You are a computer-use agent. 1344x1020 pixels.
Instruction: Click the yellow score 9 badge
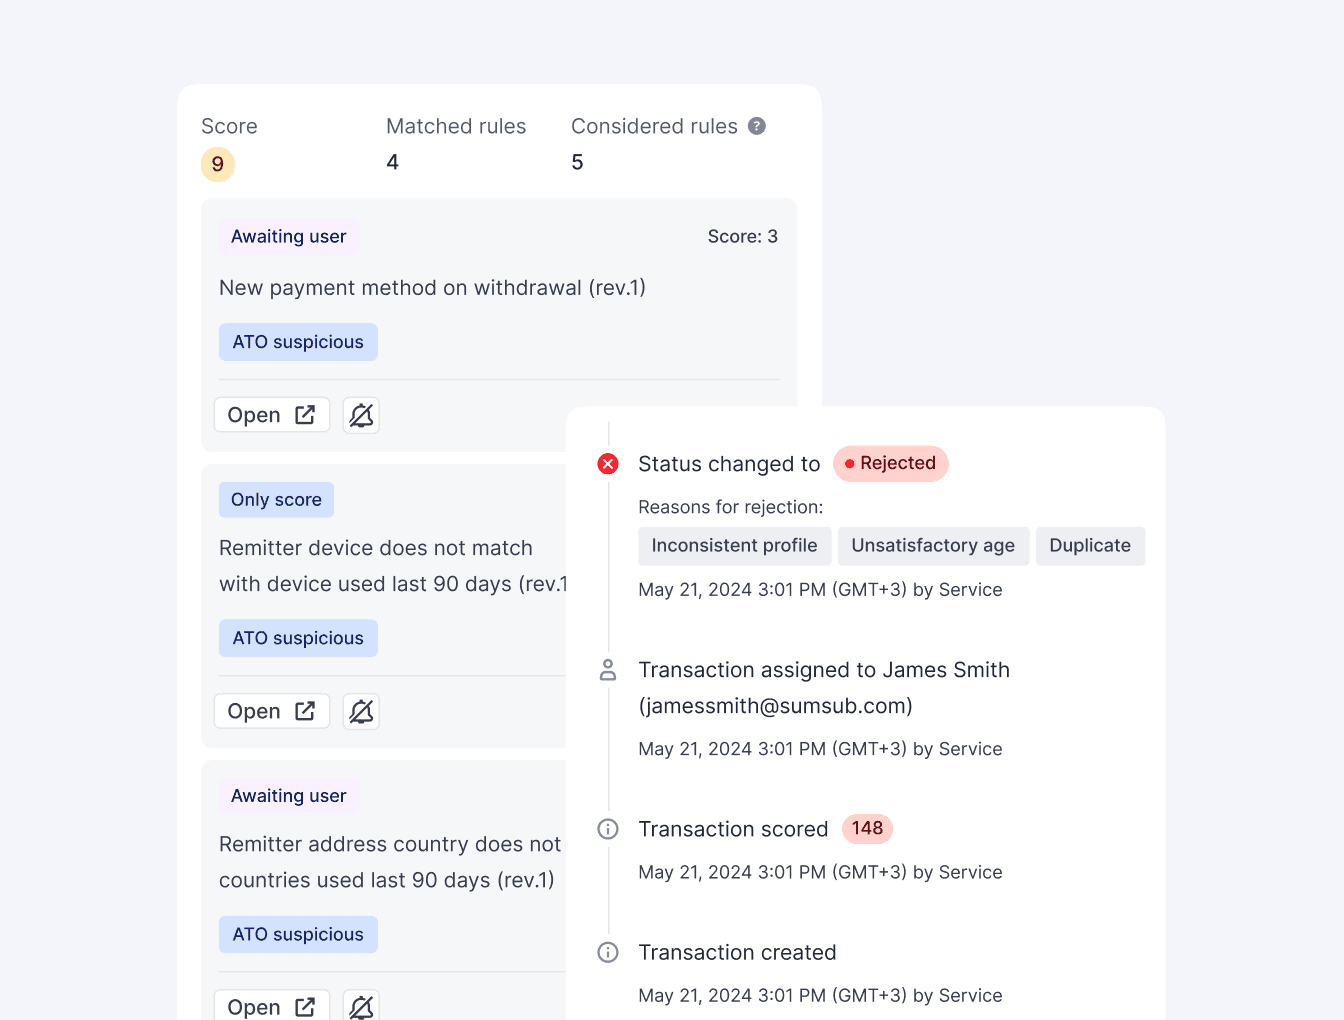(218, 164)
